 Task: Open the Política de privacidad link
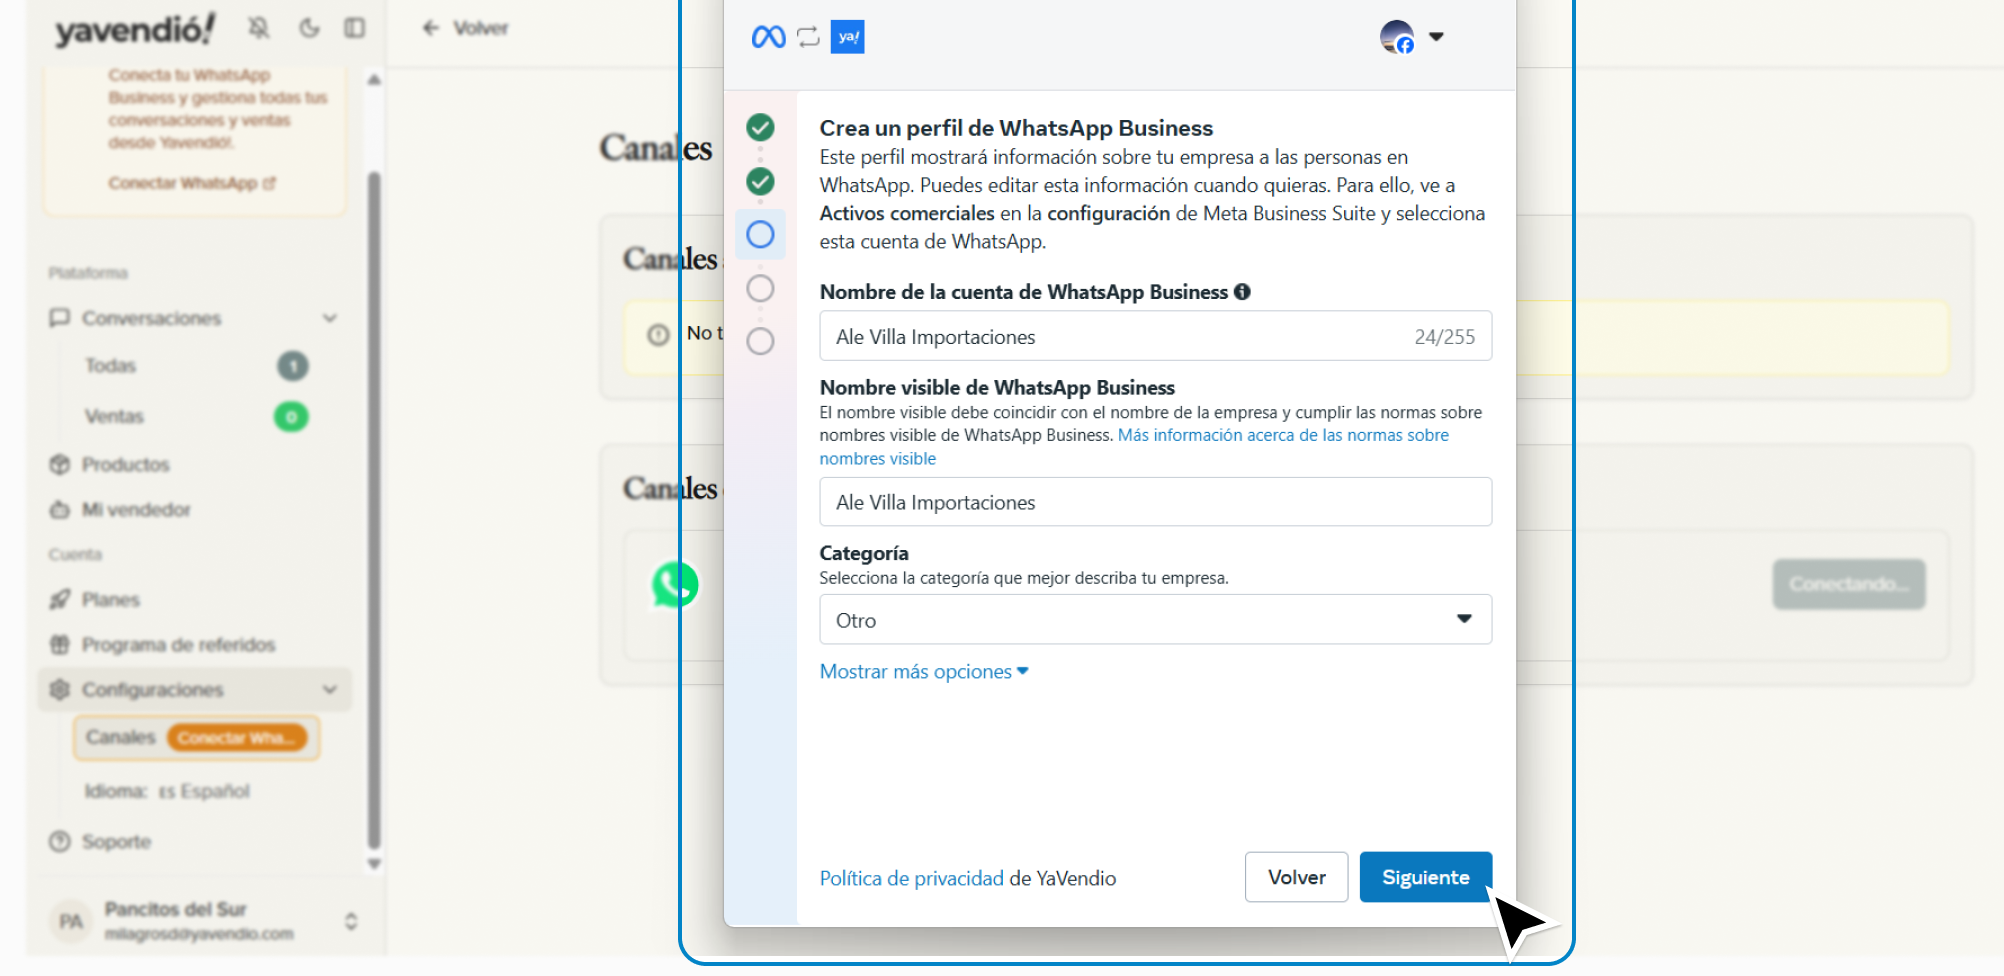pos(911,878)
